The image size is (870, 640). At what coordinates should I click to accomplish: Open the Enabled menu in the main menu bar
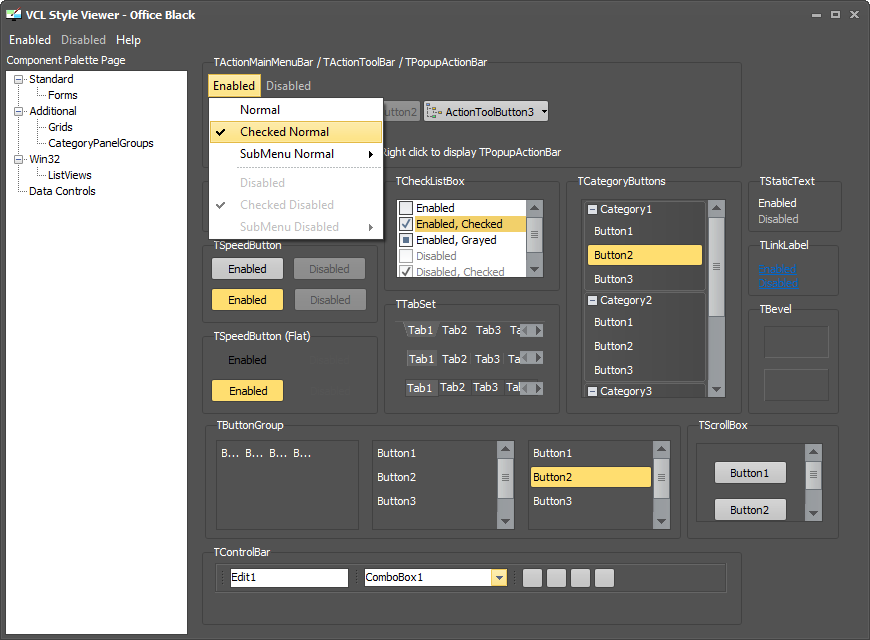(x=30, y=40)
